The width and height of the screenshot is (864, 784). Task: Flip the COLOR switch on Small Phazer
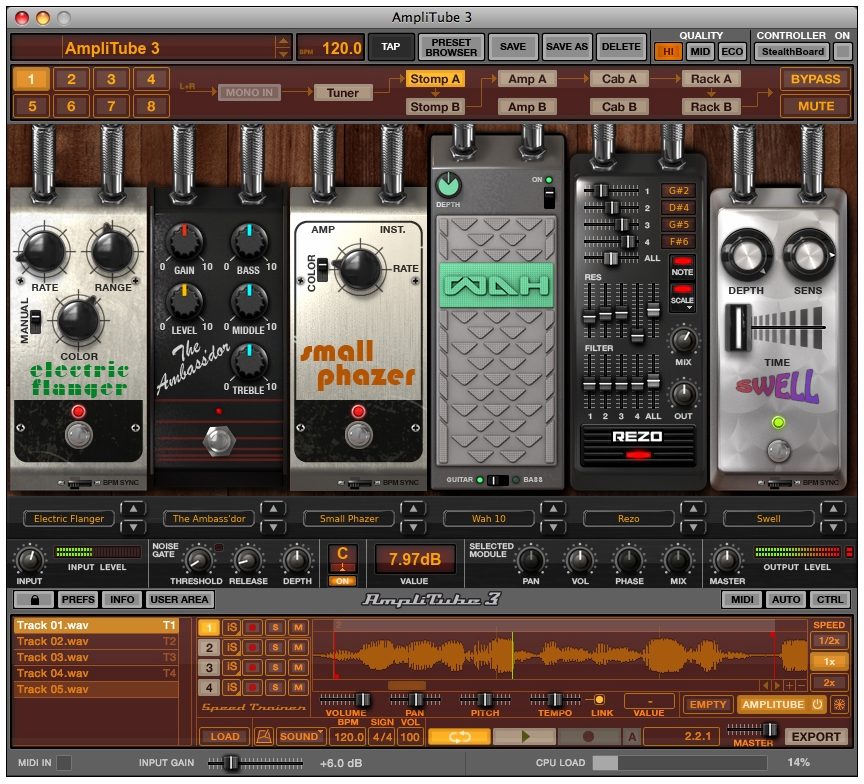pyautogui.click(x=322, y=269)
